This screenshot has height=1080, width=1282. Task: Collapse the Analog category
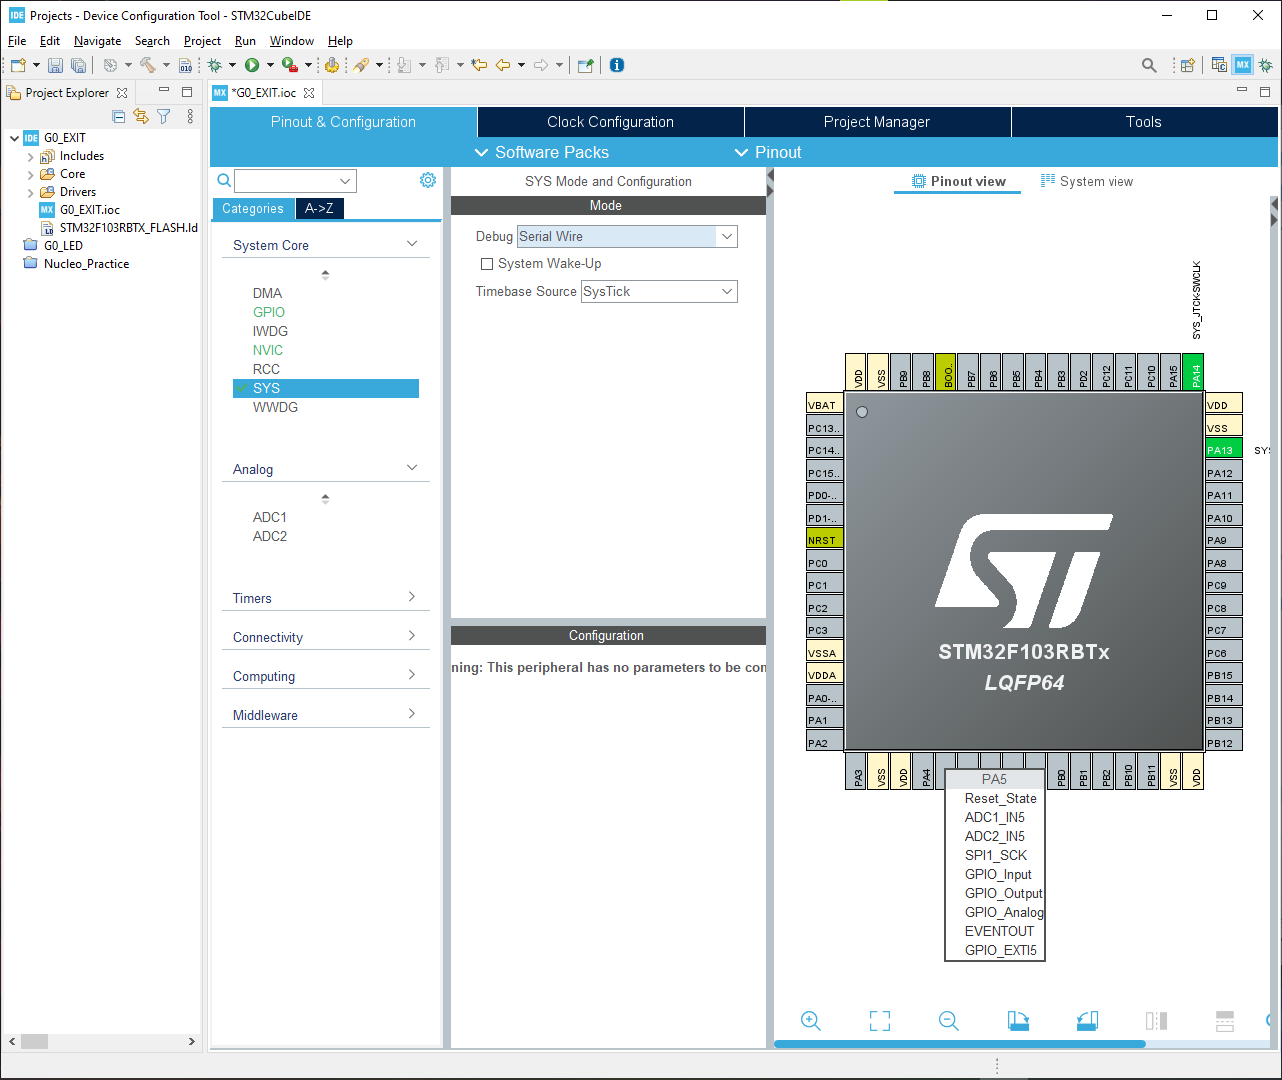point(412,468)
